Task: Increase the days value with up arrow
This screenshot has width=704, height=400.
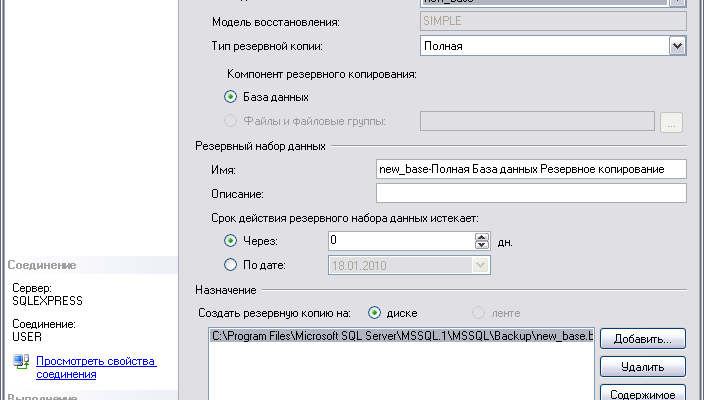Action: (481, 237)
